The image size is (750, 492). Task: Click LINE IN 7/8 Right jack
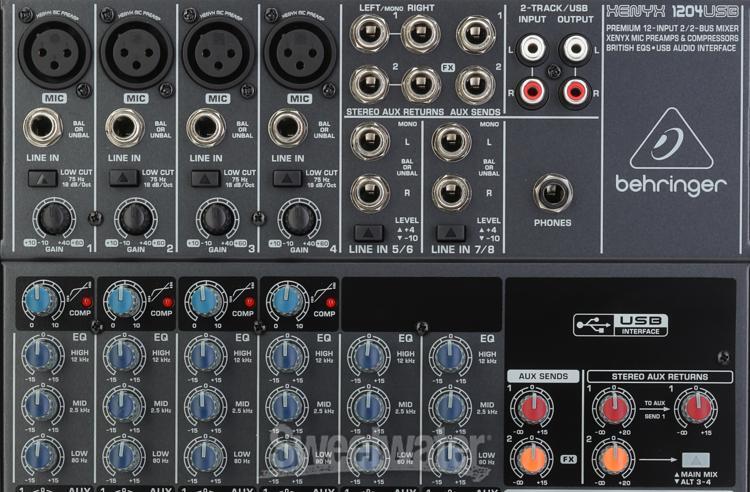point(452,193)
